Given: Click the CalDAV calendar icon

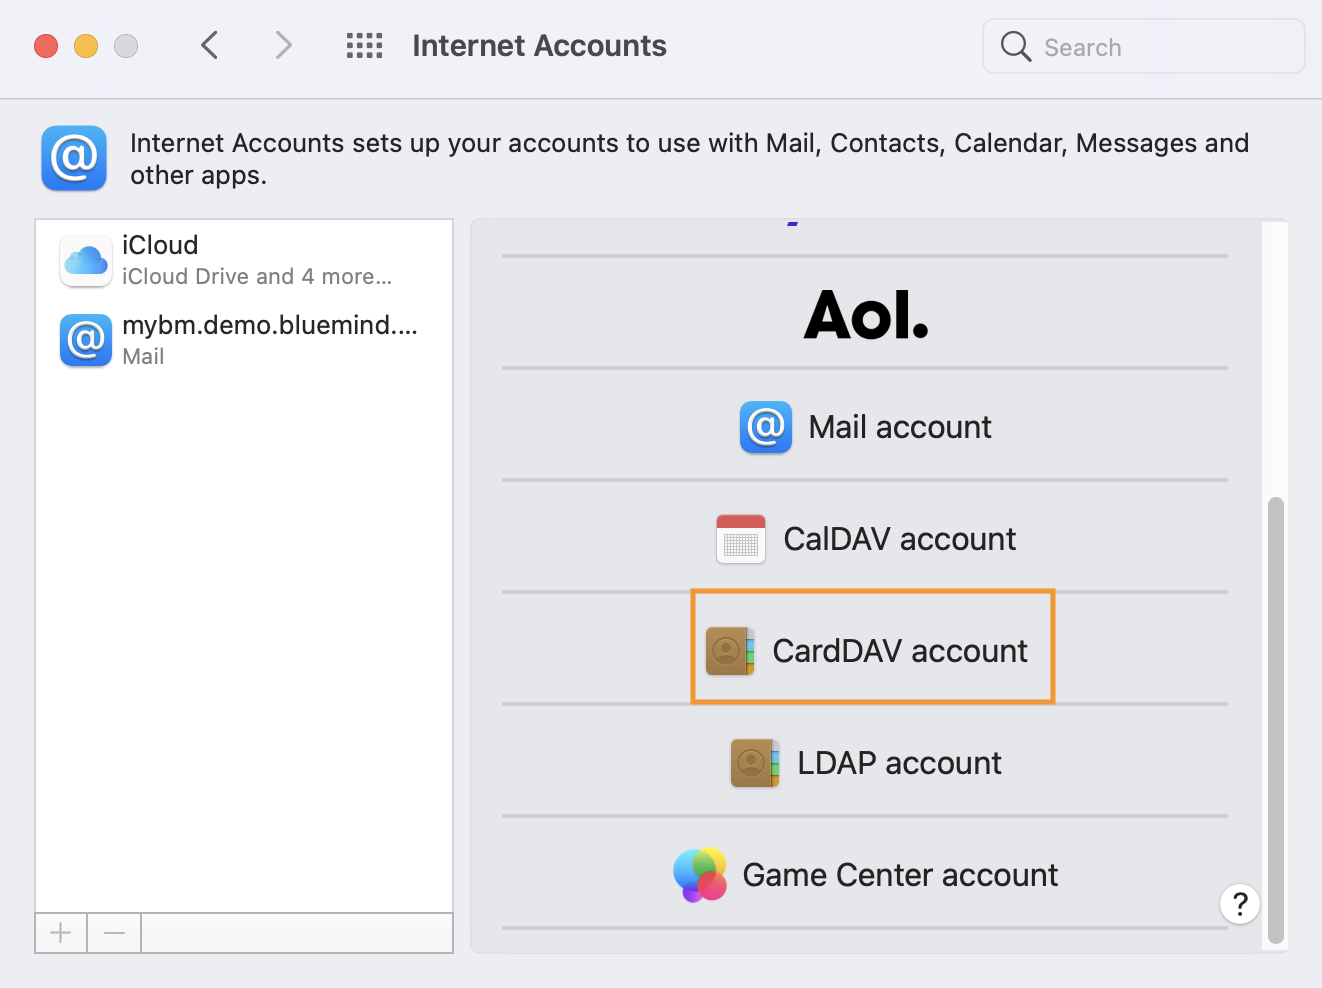Looking at the screenshot, I should (740, 539).
